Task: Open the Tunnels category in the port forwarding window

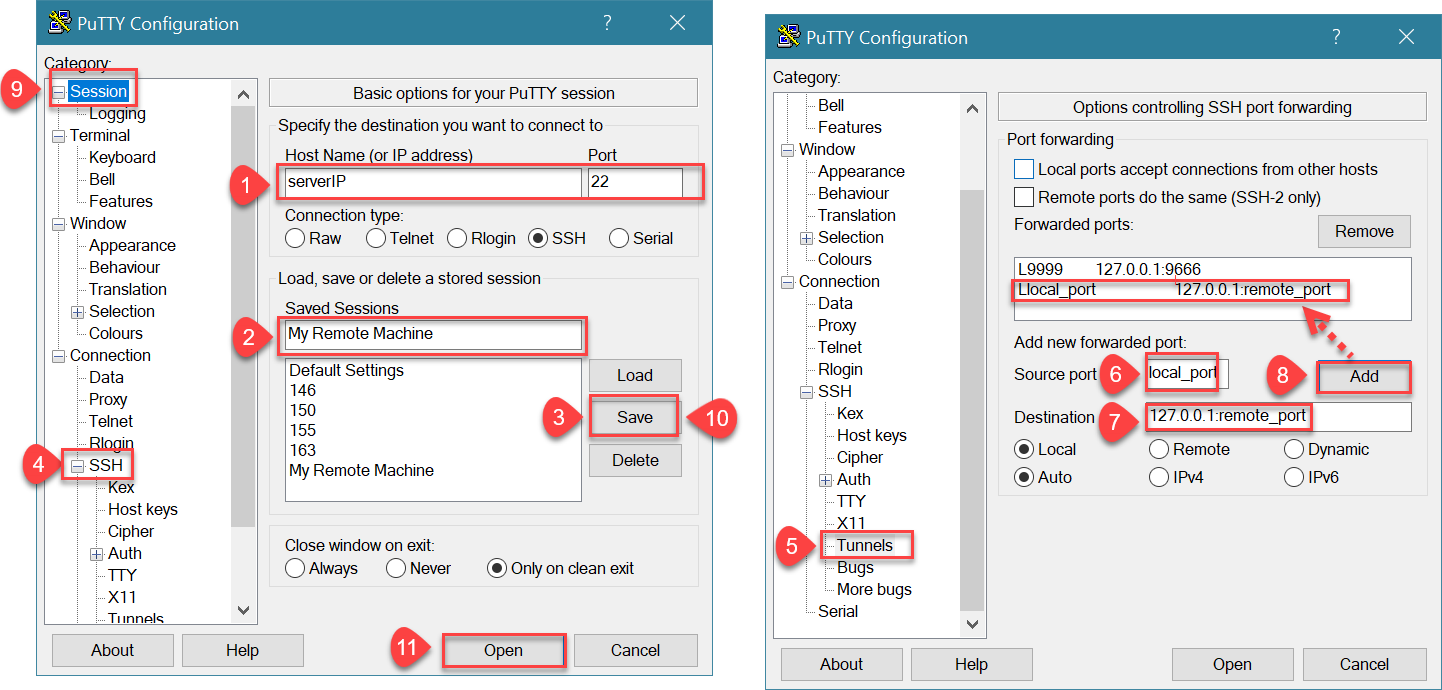Action: pos(865,545)
